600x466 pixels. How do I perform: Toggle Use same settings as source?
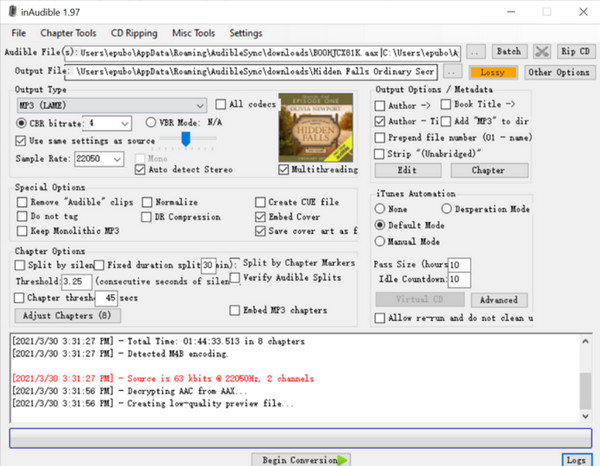pos(20,140)
